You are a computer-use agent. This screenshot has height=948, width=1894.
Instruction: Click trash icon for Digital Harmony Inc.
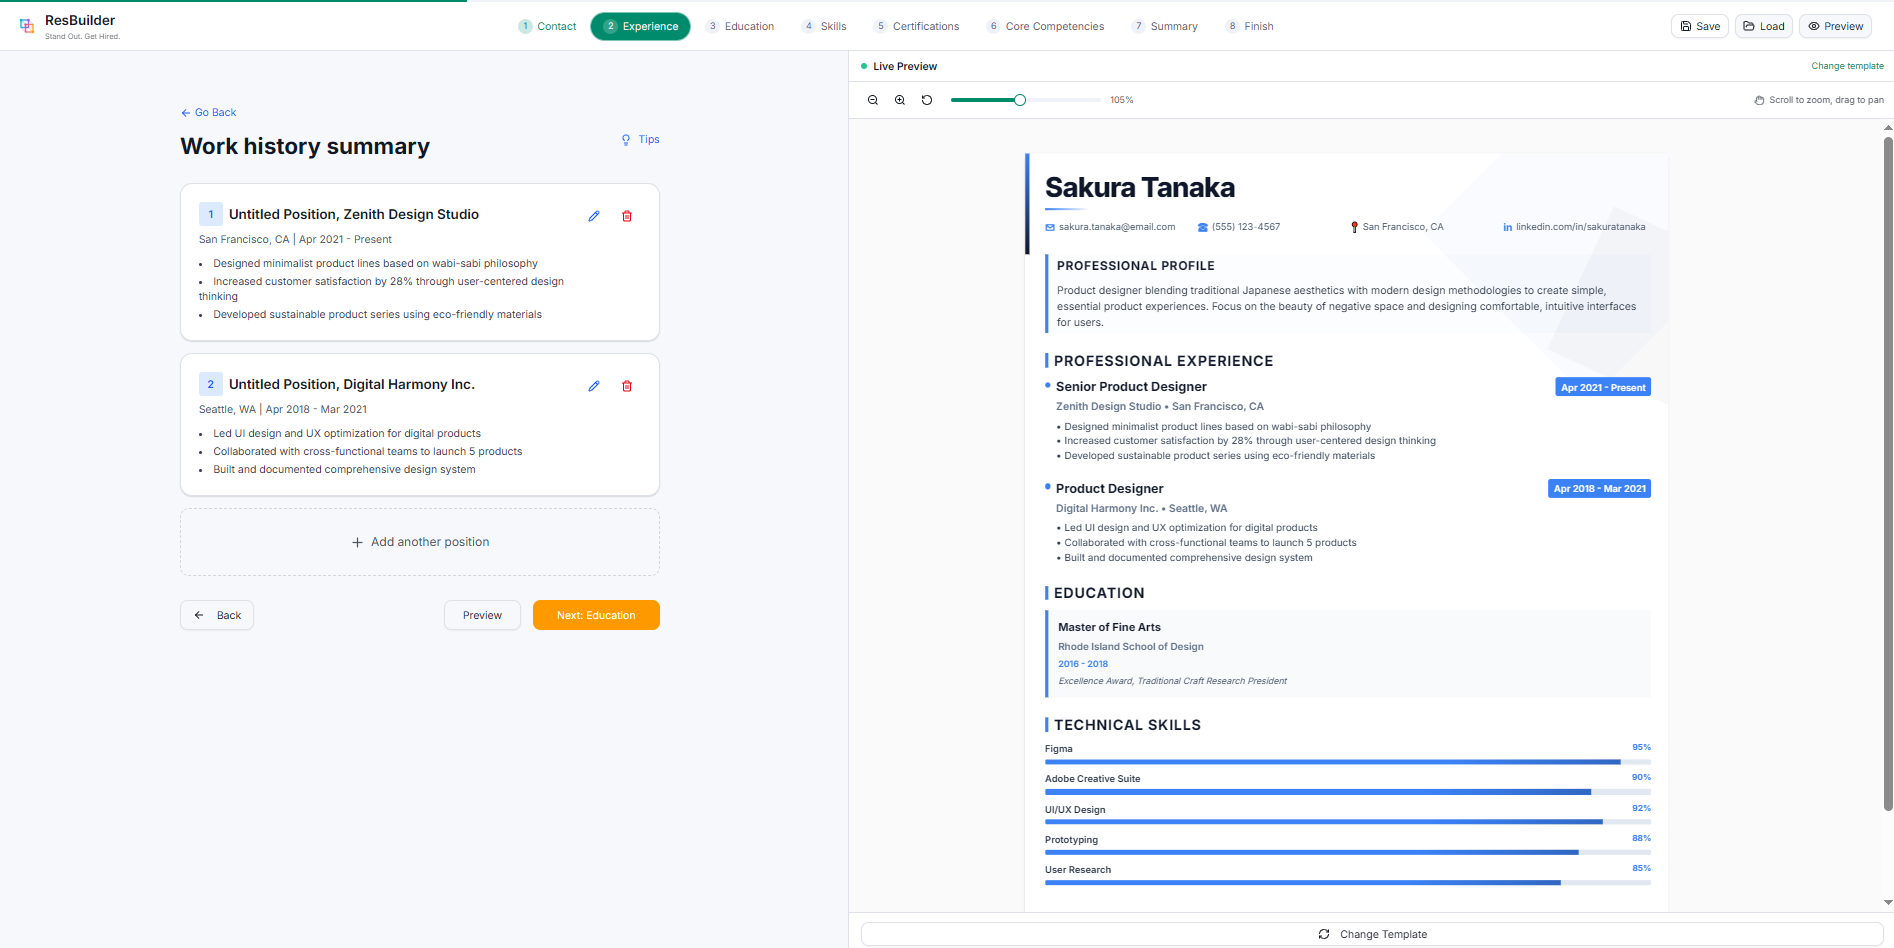627,386
